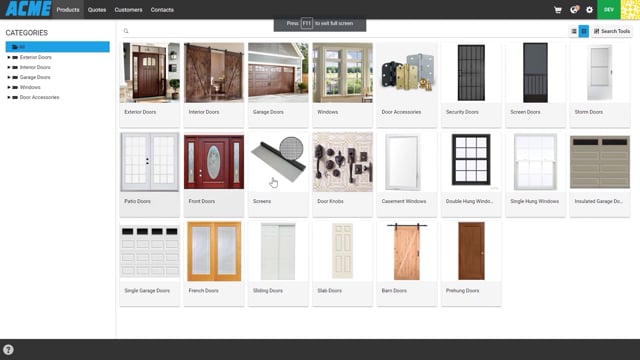Viewport: 640px width, 360px height.
Task: Open the Door Accessories hinges card
Action: click(407, 85)
